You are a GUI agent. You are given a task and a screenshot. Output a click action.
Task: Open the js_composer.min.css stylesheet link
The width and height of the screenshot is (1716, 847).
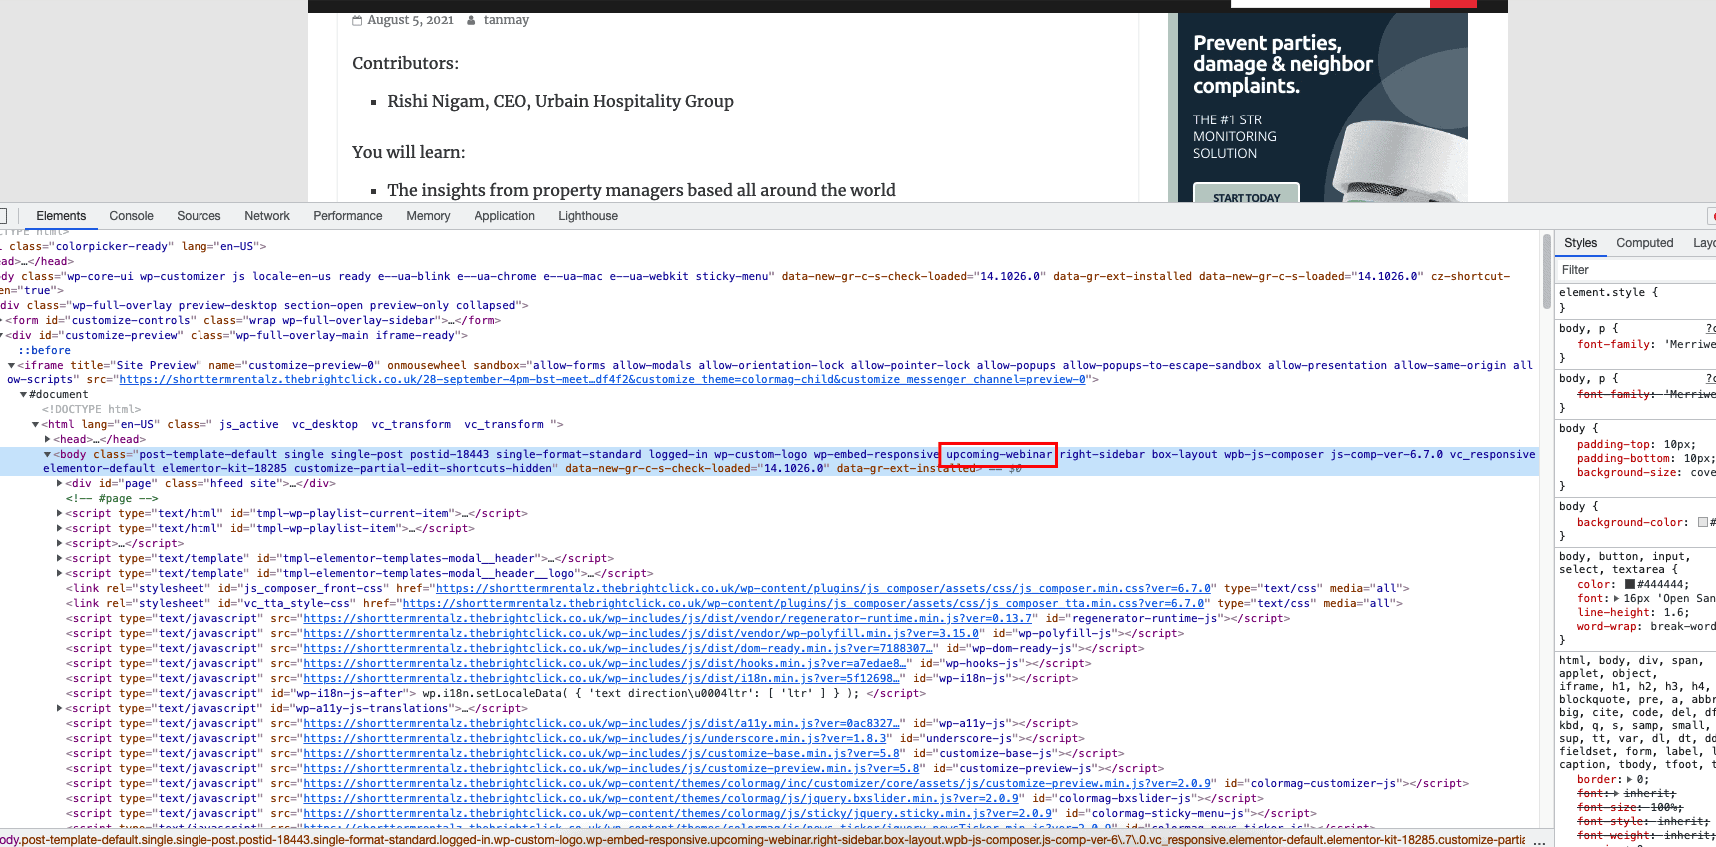(x=823, y=589)
